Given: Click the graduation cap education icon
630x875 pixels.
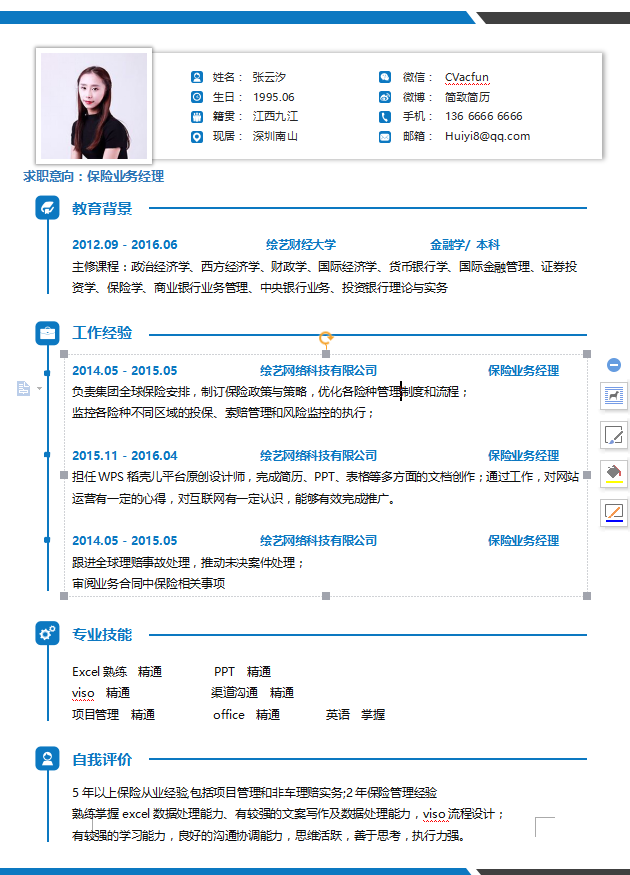Looking at the screenshot, I should click(x=47, y=208).
